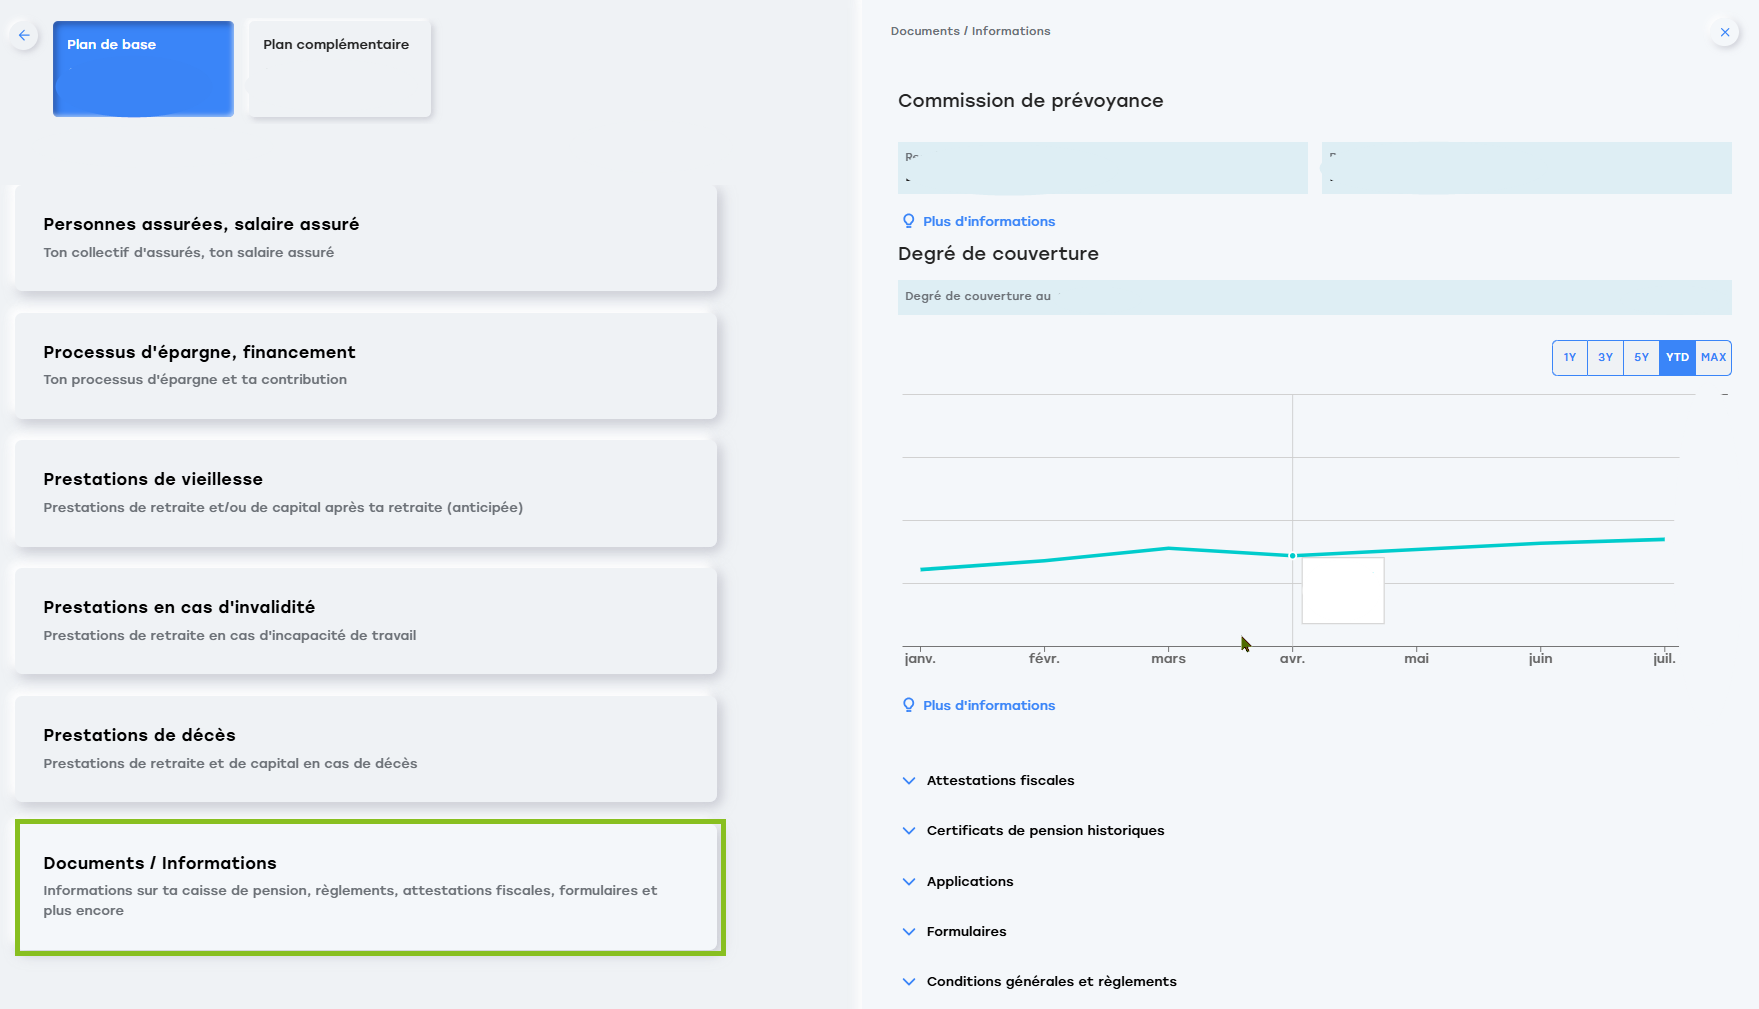This screenshot has width=1759, height=1009.
Task: Open Plus d'informations link below the chart
Action: pyautogui.click(x=989, y=705)
